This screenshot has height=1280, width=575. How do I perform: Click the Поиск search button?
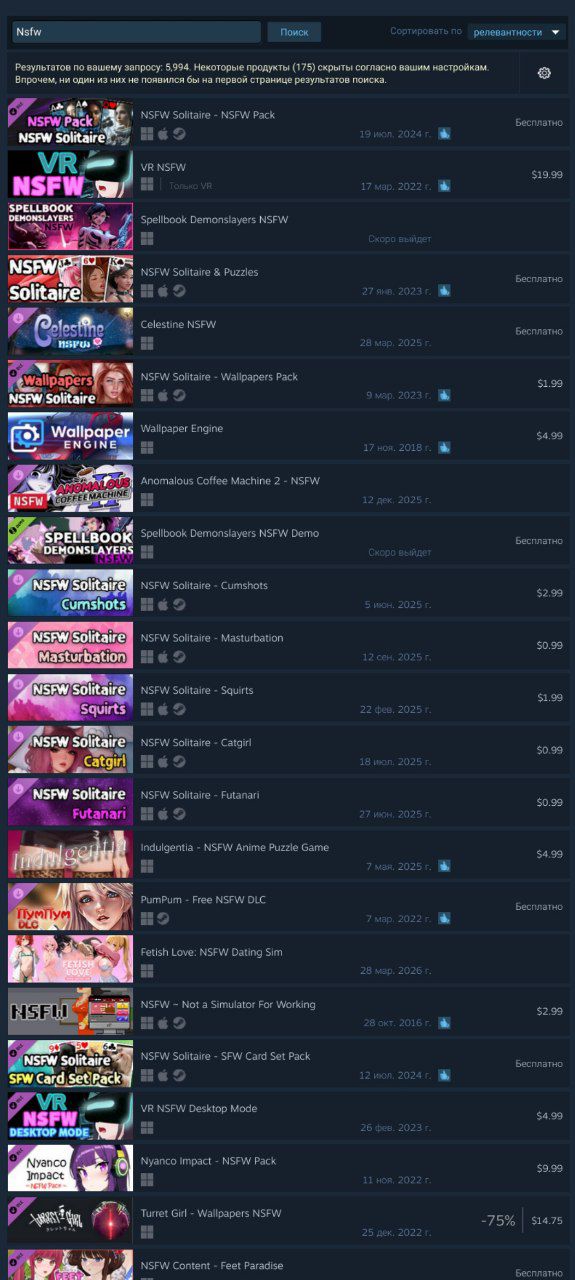[294, 32]
